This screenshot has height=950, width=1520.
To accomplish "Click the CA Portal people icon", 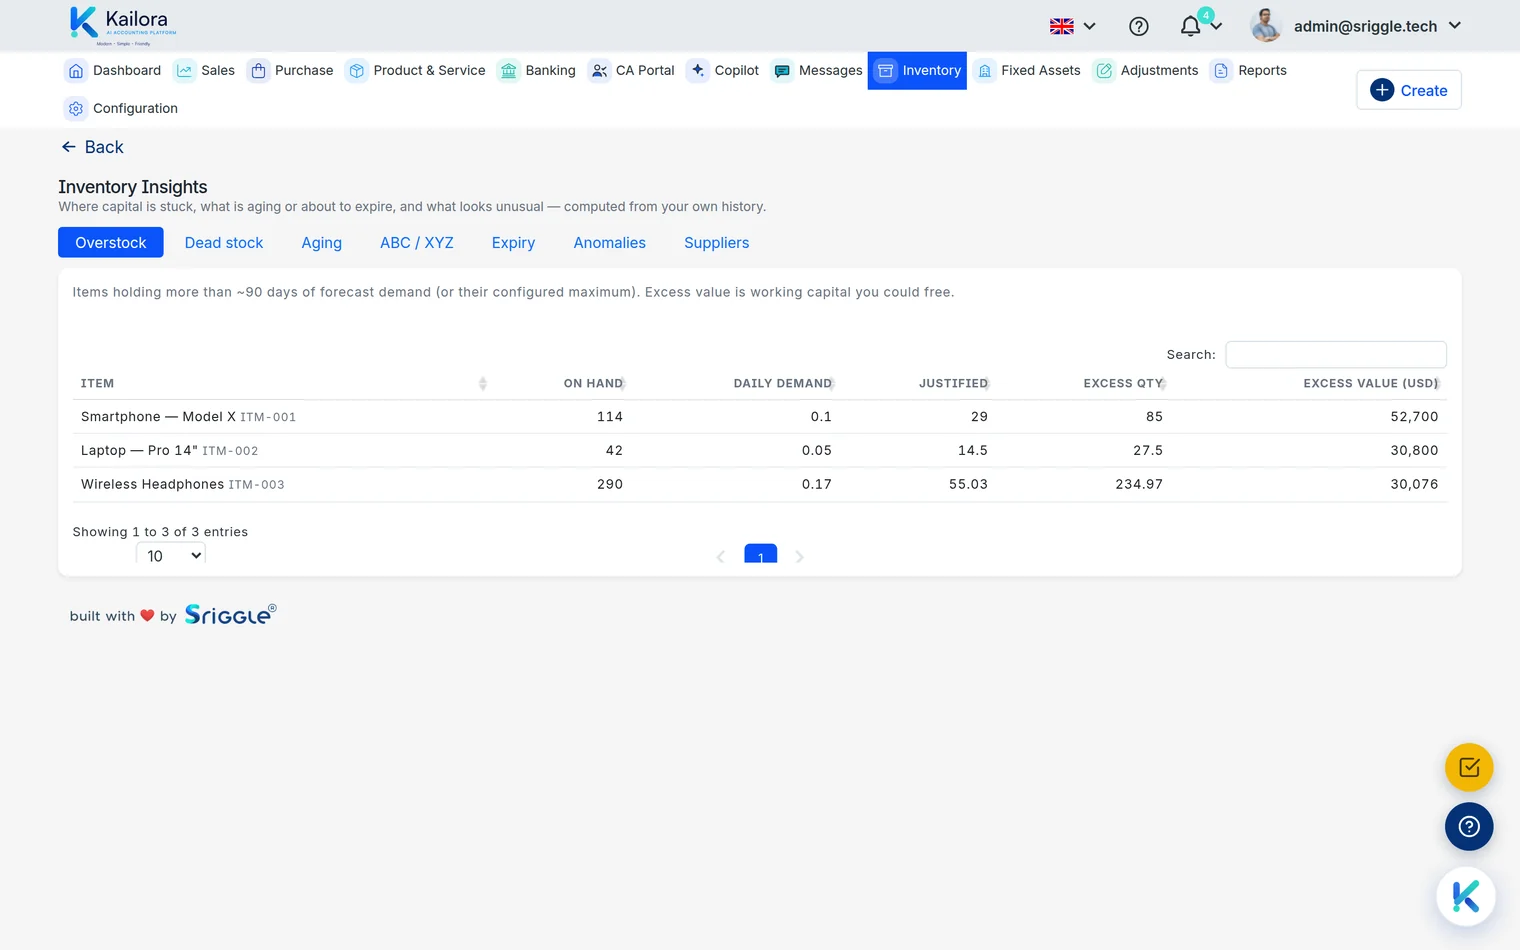I will (599, 71).
